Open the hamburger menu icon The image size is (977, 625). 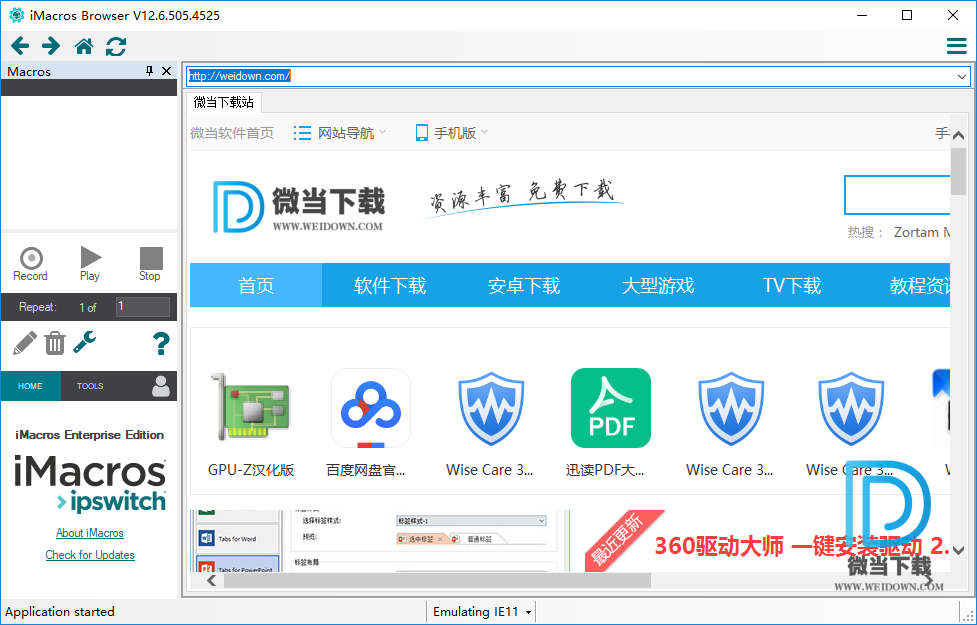point(956,46)
